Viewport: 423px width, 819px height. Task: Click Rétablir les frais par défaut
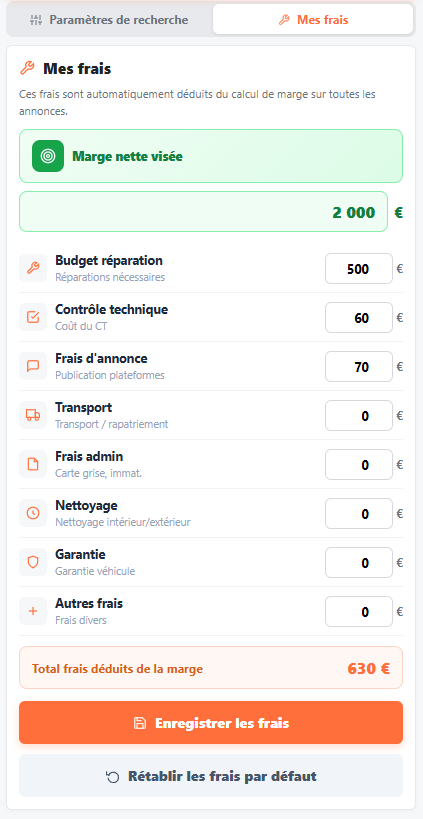click(211, 776)
